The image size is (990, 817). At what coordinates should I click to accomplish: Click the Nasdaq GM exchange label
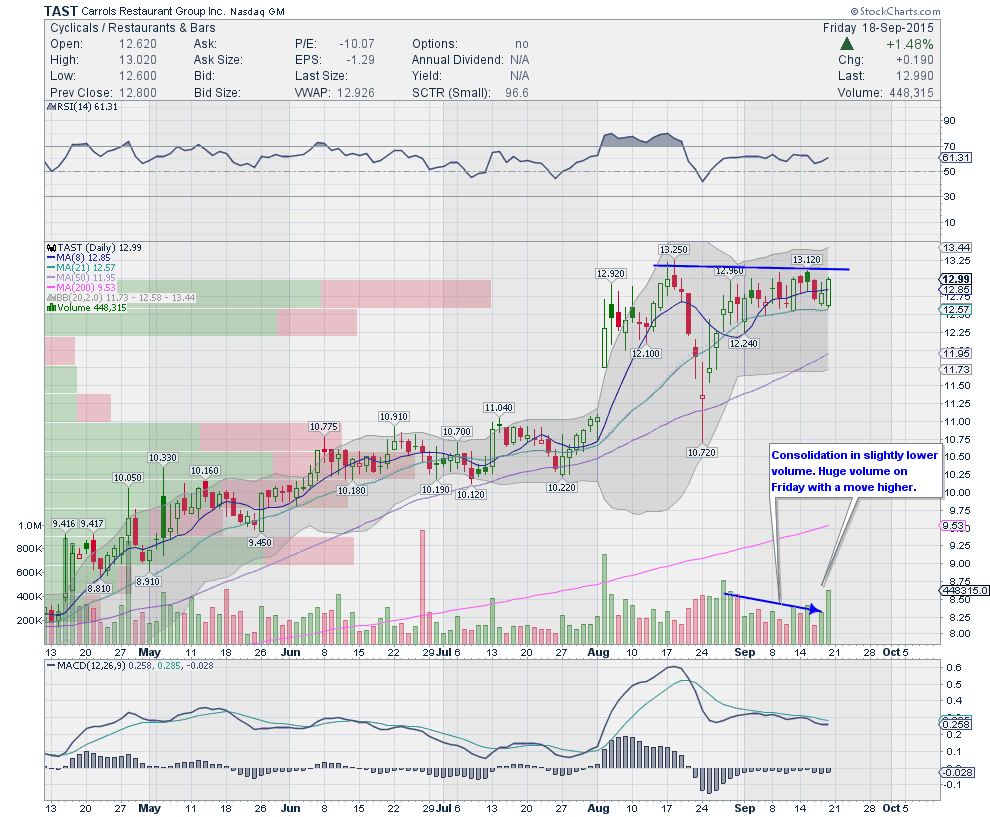coord(257,12)
